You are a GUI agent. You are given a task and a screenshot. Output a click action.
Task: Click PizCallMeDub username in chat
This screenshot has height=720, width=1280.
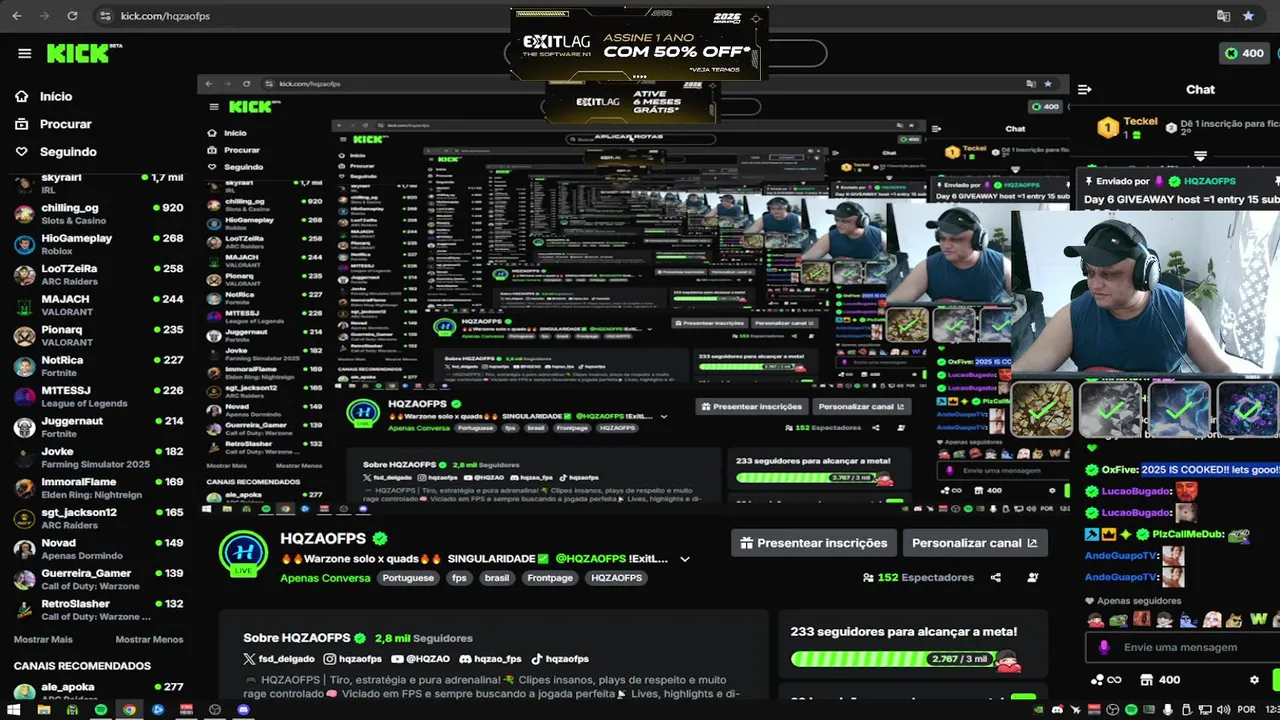tap(1187, 535)
